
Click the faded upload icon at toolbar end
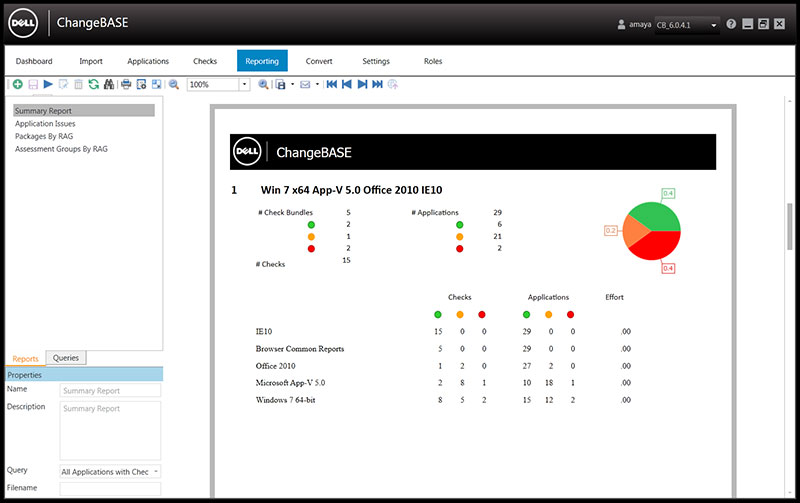click(x=393, y=84)
